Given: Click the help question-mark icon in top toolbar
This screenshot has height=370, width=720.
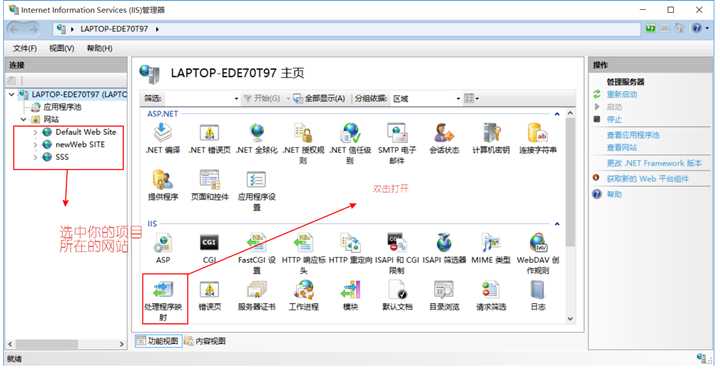Looking at the screenshot, I should point(697,28).
